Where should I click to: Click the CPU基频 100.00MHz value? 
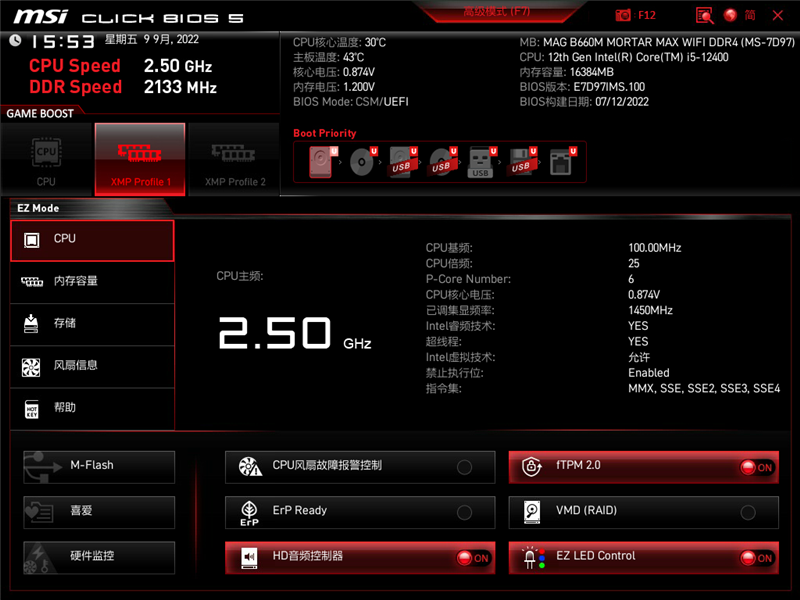pos(655,248)
